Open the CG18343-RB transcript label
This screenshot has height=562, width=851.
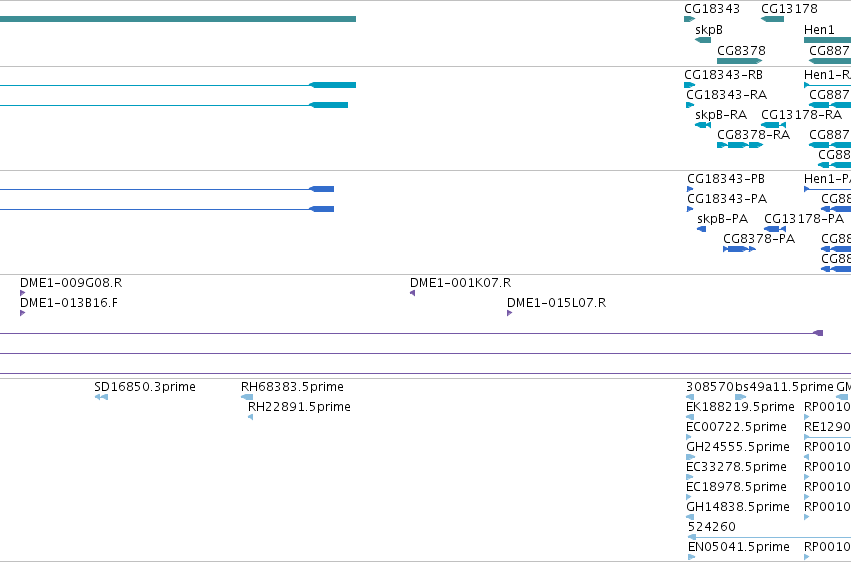coord(723,75)
